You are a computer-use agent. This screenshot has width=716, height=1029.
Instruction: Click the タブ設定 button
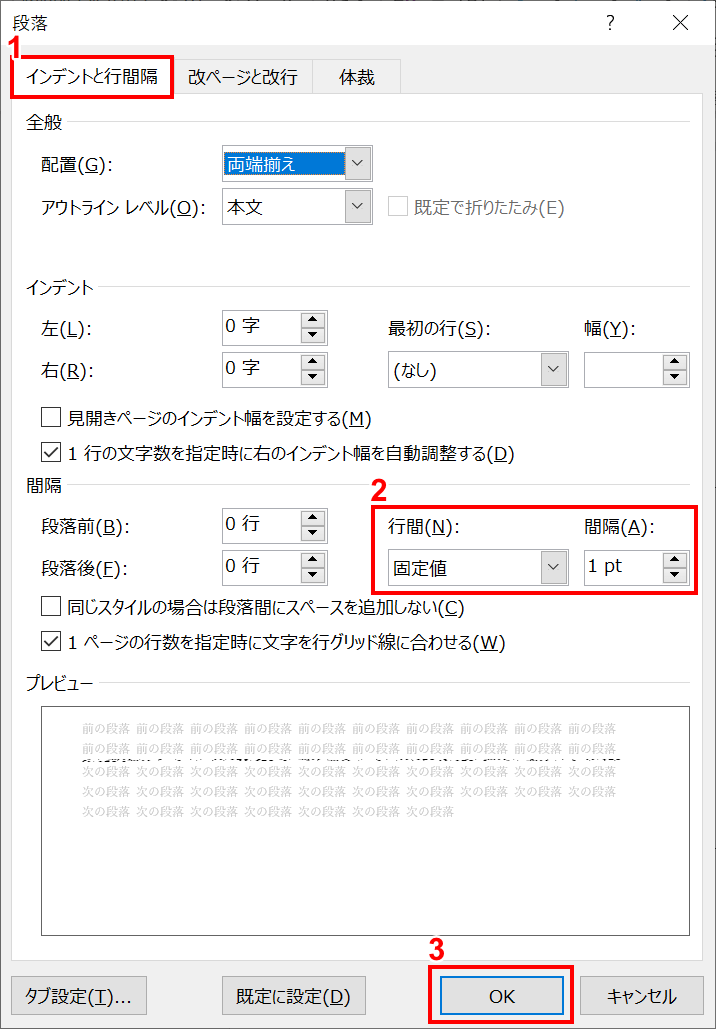79,996
